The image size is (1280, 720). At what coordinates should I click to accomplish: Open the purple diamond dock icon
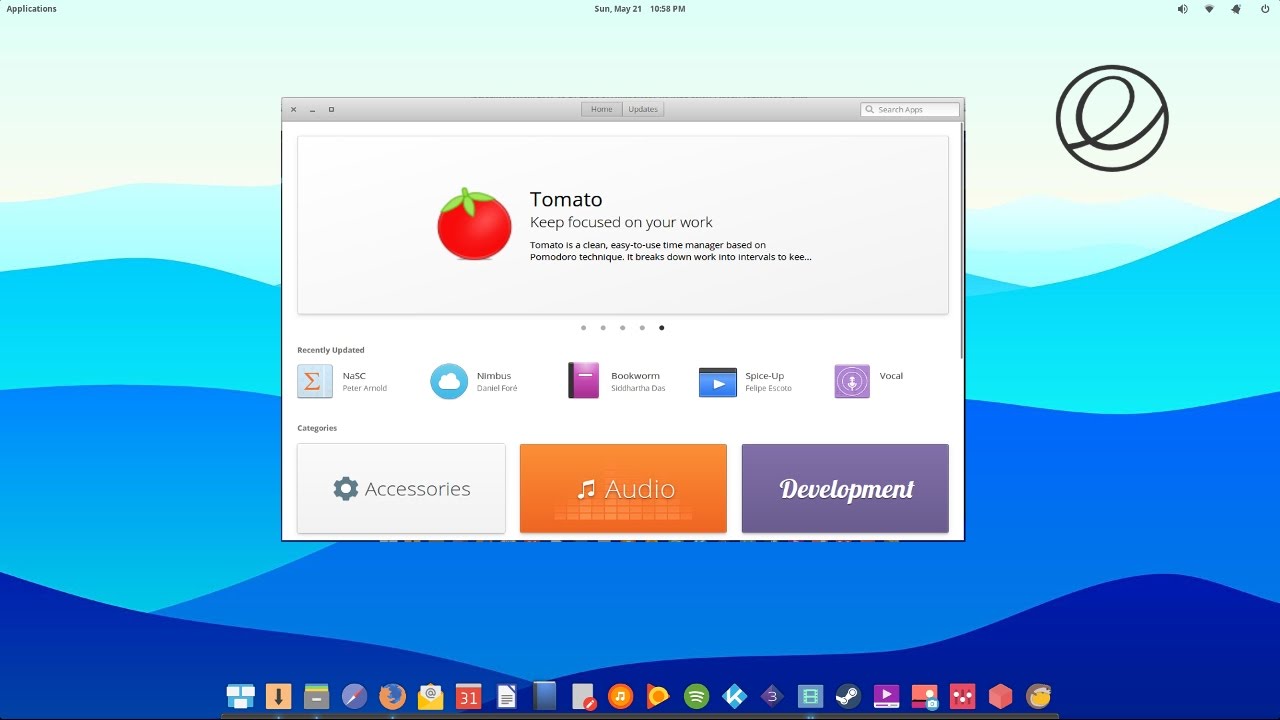(x=772, y=696)
